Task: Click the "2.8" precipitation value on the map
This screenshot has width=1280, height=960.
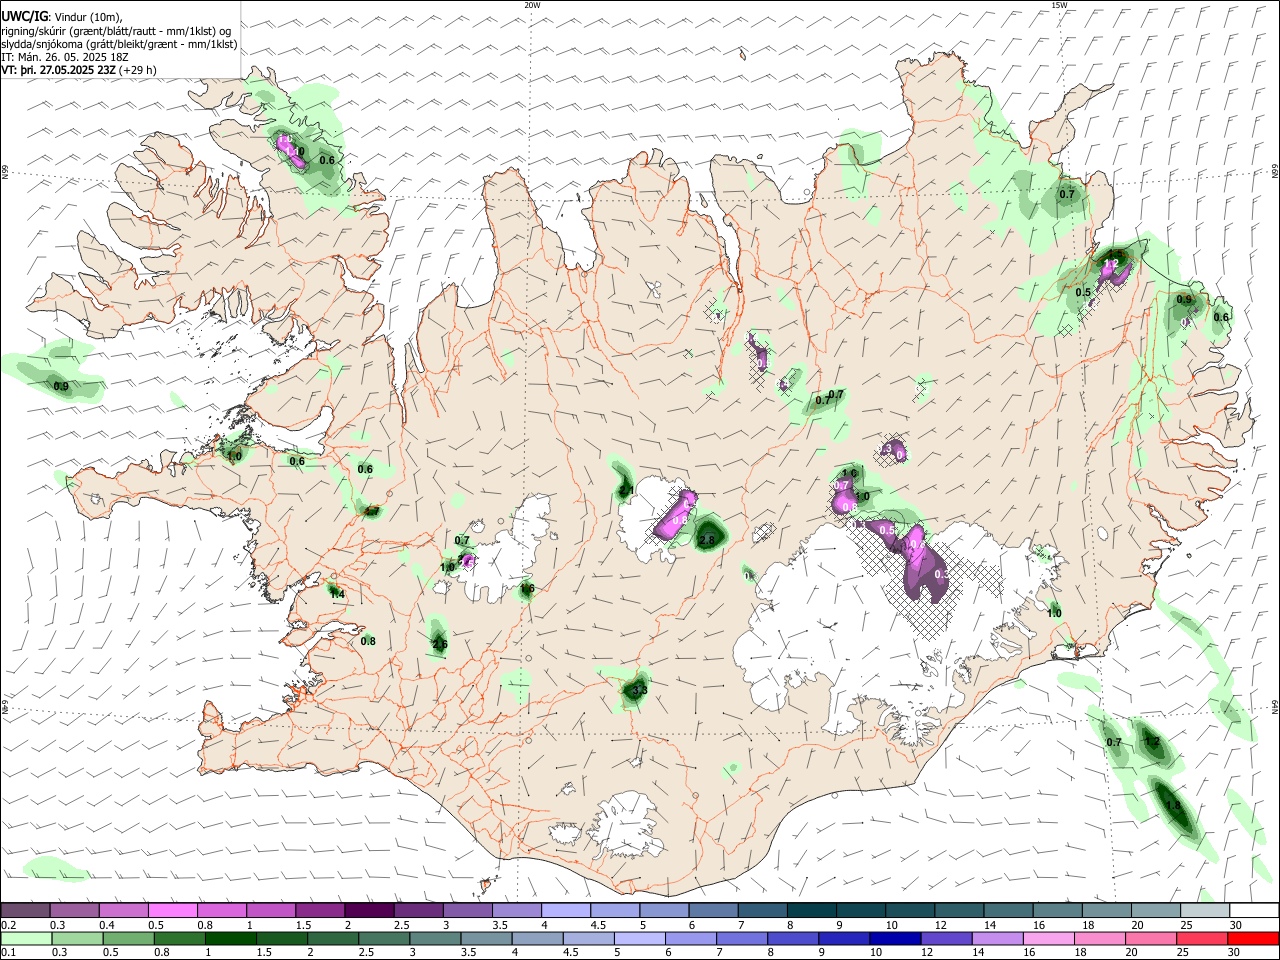Action: (x=707, y=540)
